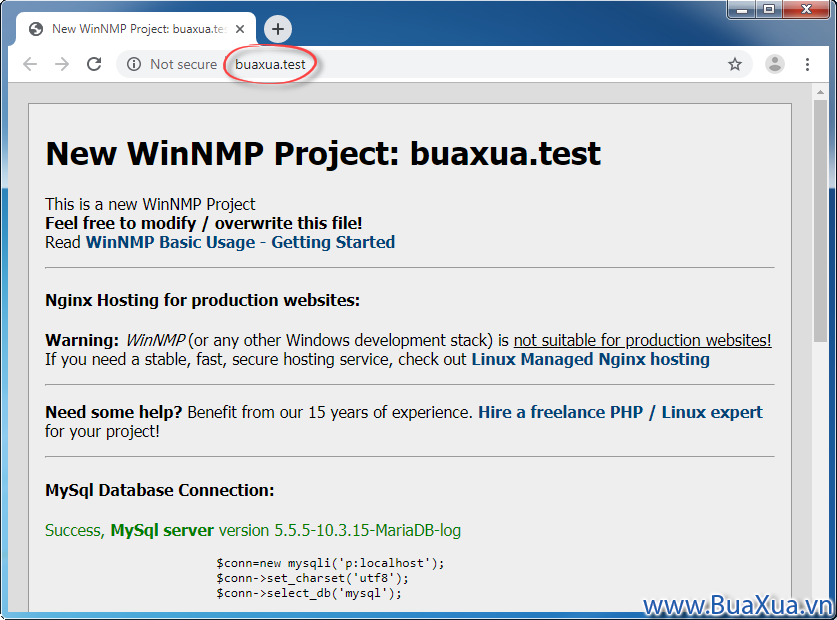Click the code line $conn=new mysqli('p:localhost');
This screenshot has height=620, width=837.
pyautogui.click(x=330, y=563)
